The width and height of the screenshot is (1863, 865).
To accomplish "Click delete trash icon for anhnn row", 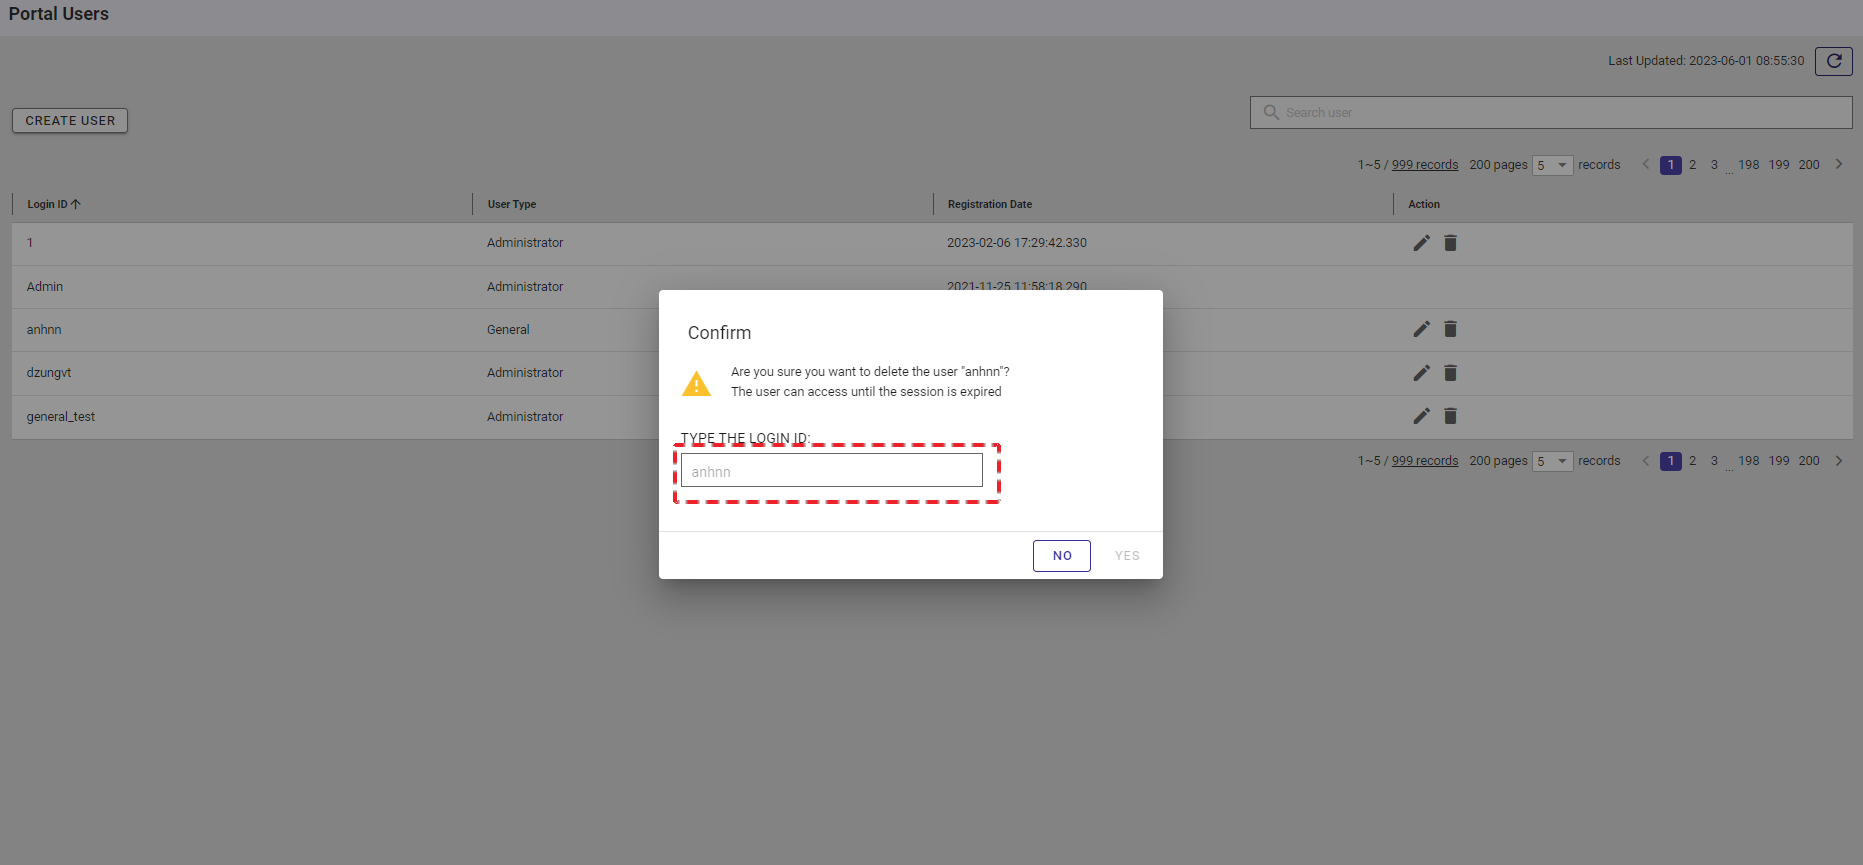I will click(1450, 329).
